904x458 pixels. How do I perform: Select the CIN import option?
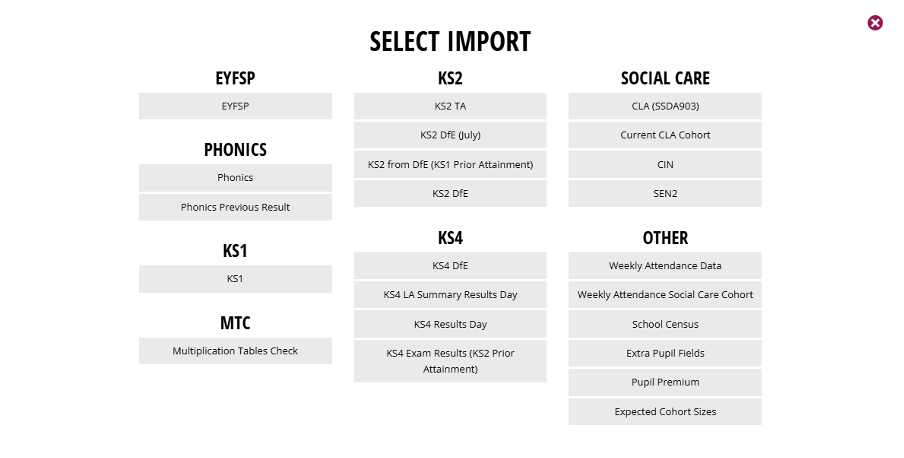click(x=665, y=164)
